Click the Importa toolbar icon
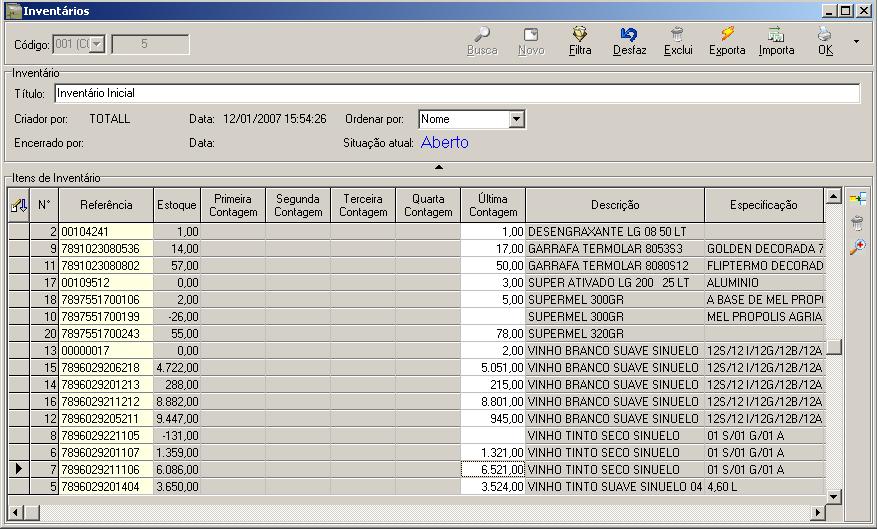 (x=776, y=35)
